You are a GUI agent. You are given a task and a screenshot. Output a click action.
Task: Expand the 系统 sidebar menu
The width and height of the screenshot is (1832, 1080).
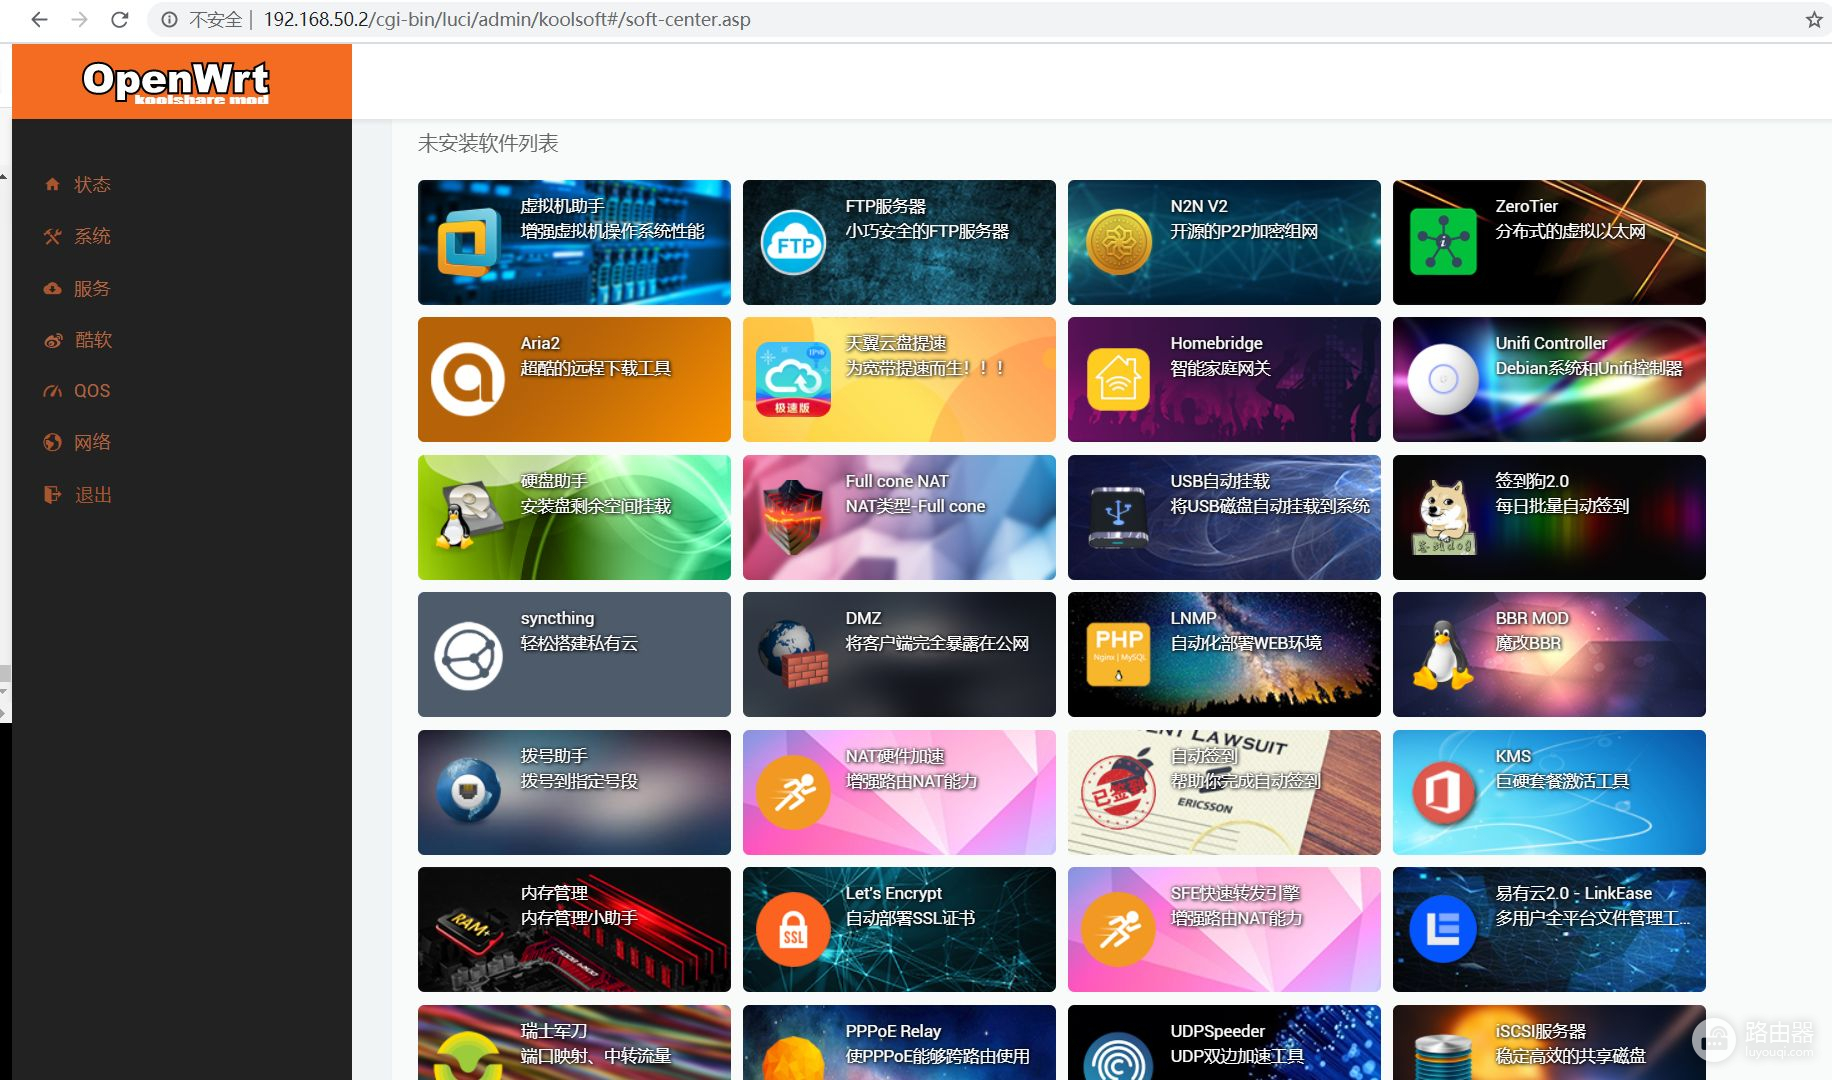92,237
